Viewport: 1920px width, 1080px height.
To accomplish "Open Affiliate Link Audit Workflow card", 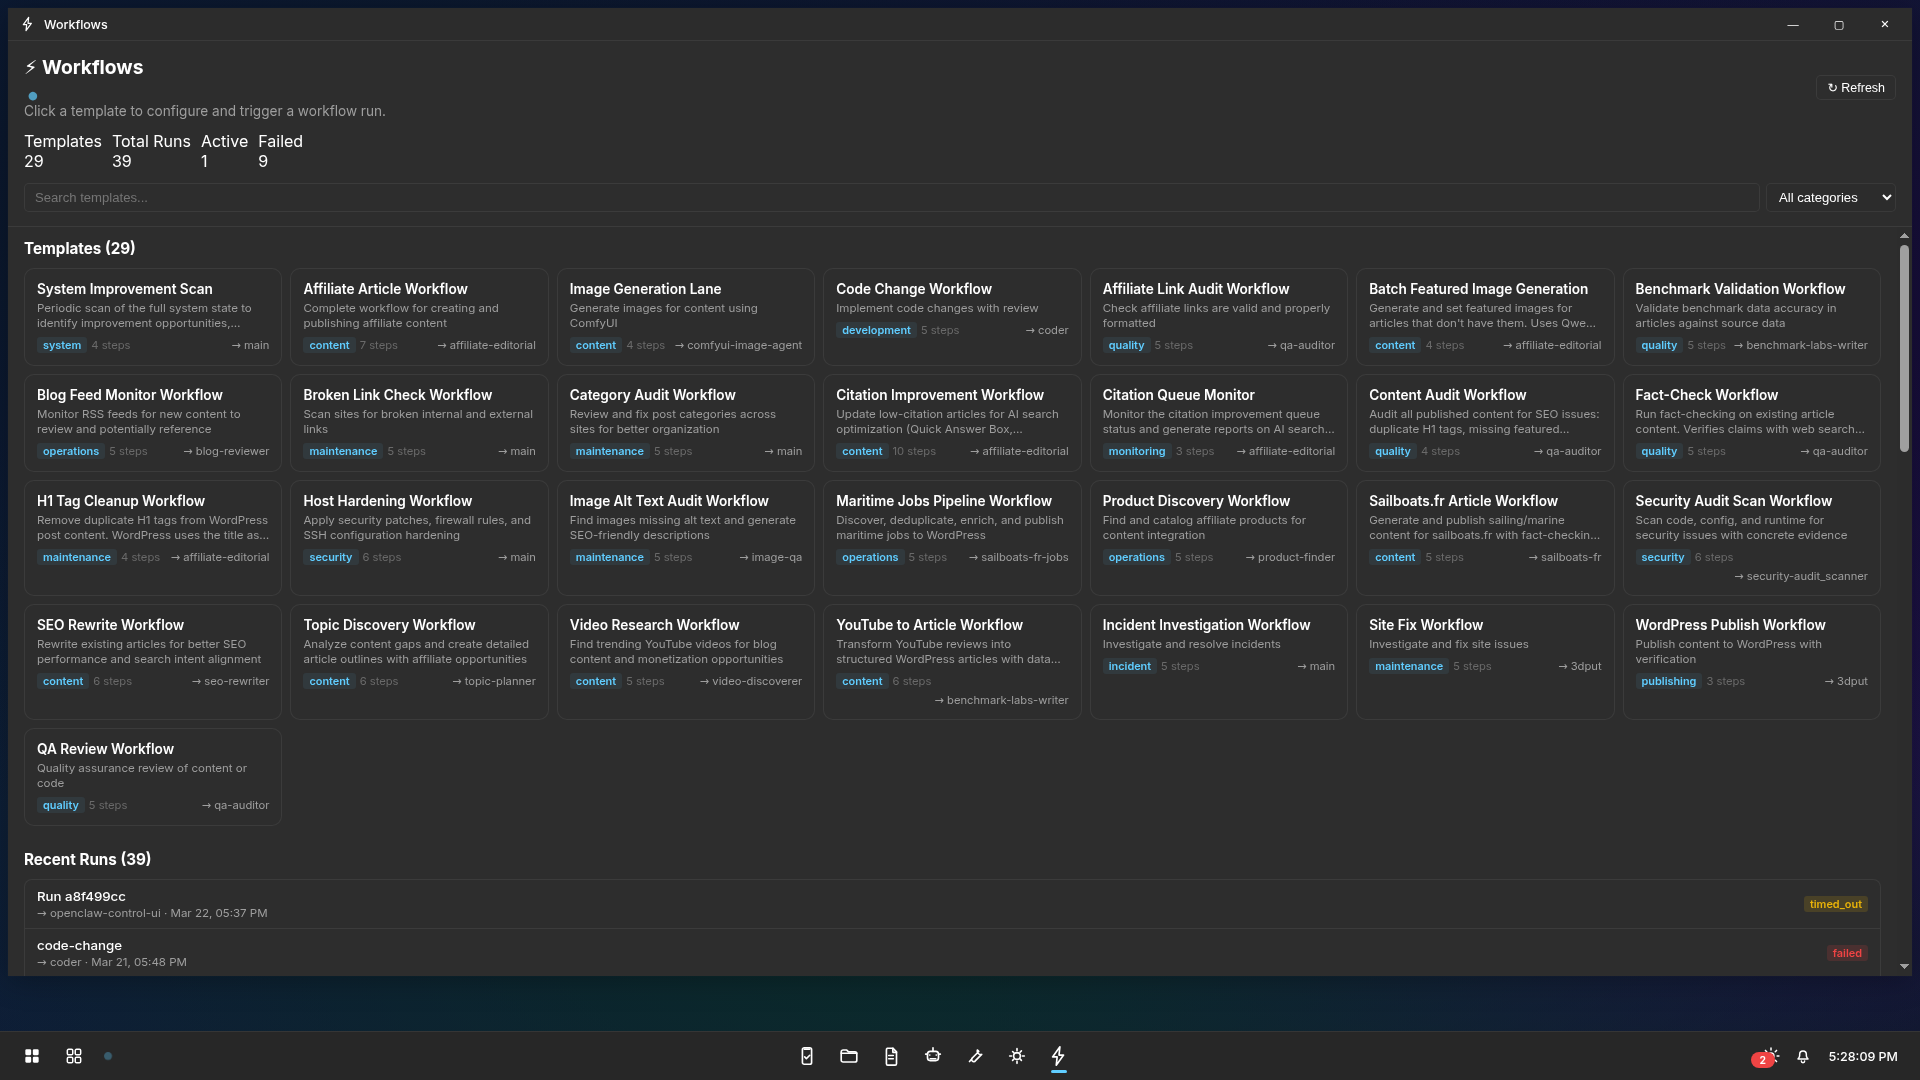I will pyautogui.click(x=1219, y=316).
